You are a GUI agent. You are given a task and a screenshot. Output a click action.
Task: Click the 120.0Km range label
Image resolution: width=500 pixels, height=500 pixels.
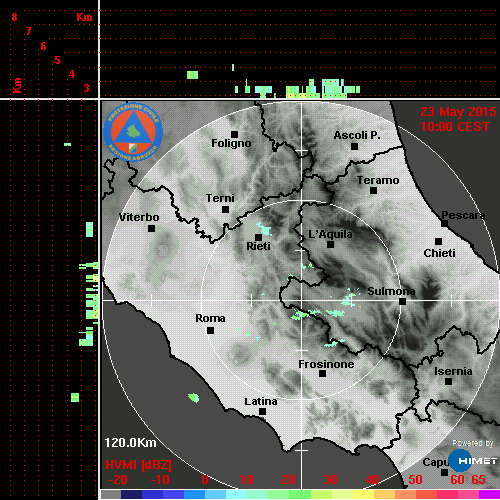coord(130,443)
